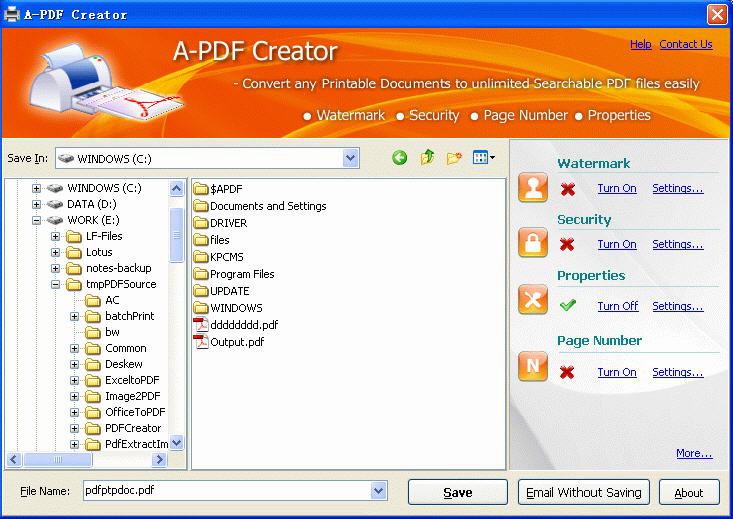Select the Image2PDF folder in tree
This screenshot has height=519, width=733.
tap(123, 396)
